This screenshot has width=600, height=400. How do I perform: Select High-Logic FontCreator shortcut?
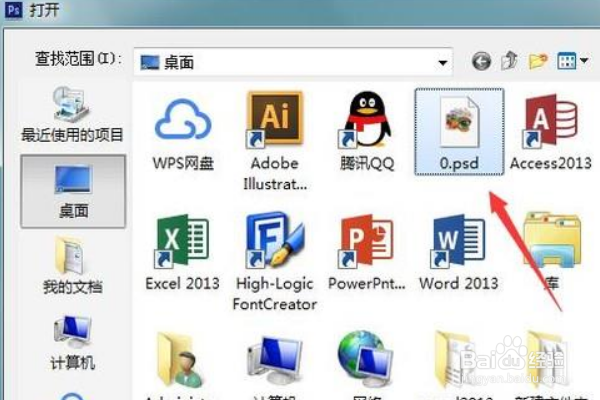pyautogui.click(x=275, y=261)
